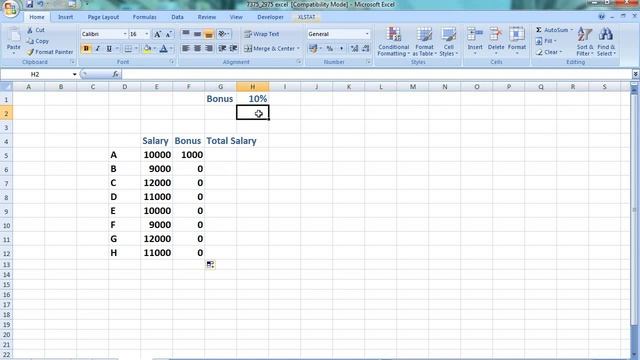Open Auto Fill Options smart tag
640x360 pixels.
(x=210, y=265)
